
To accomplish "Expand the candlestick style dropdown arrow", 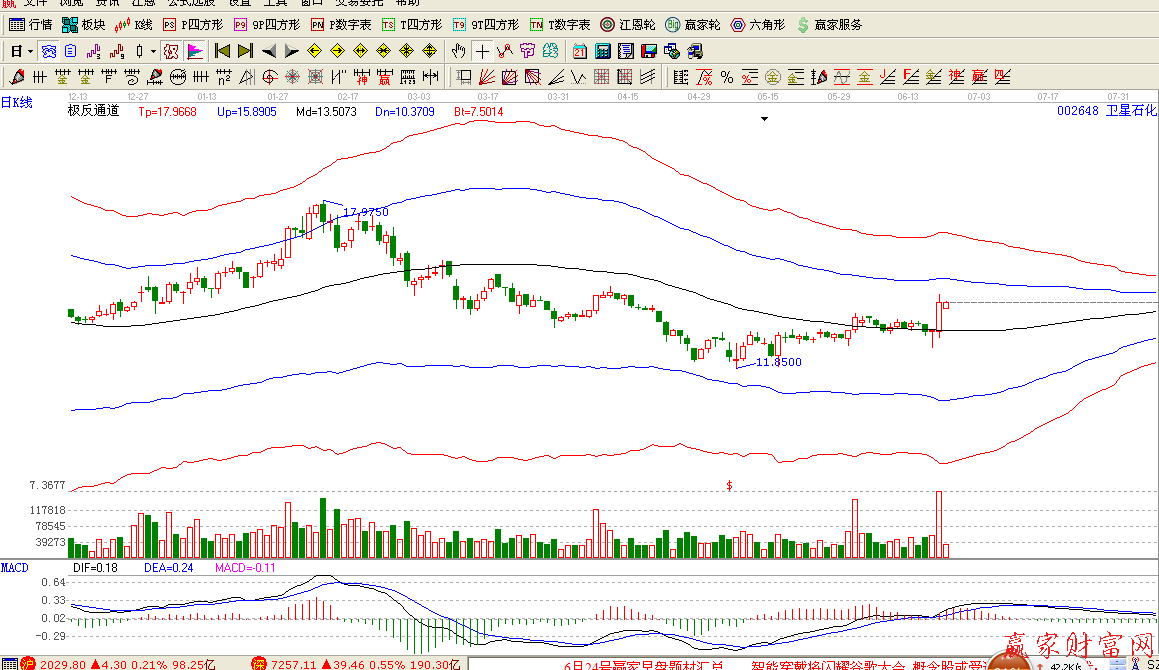I will coord(153,51).
